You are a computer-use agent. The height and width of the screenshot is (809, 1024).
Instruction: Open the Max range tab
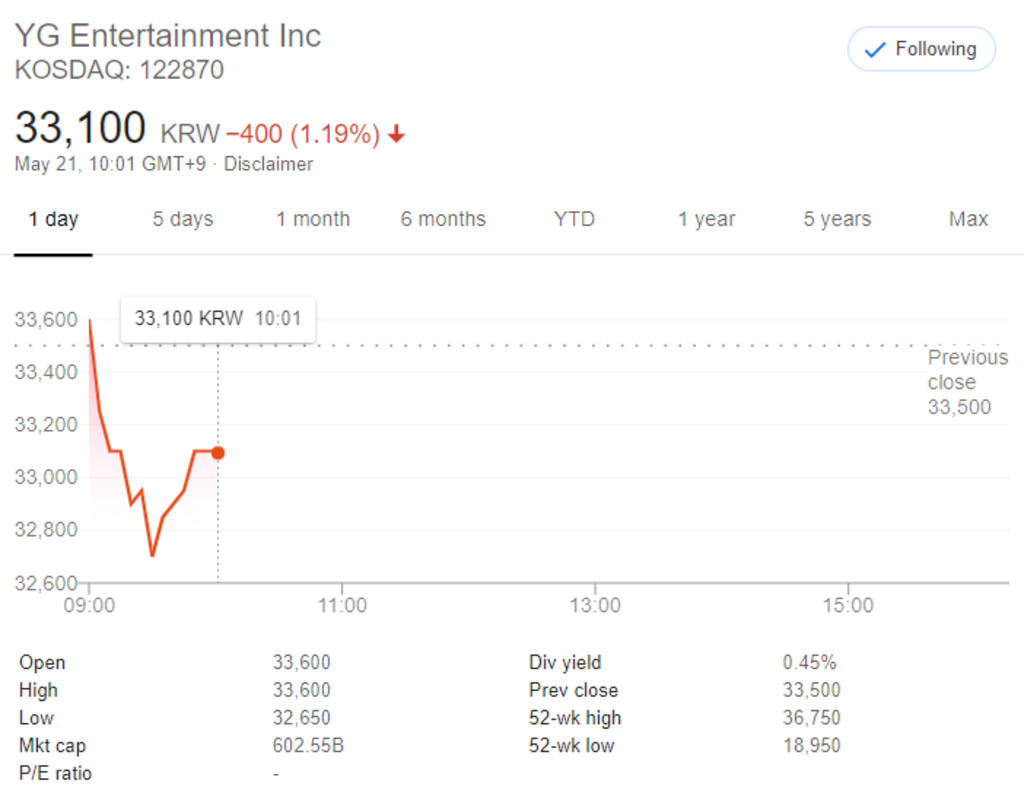(968, 219)
